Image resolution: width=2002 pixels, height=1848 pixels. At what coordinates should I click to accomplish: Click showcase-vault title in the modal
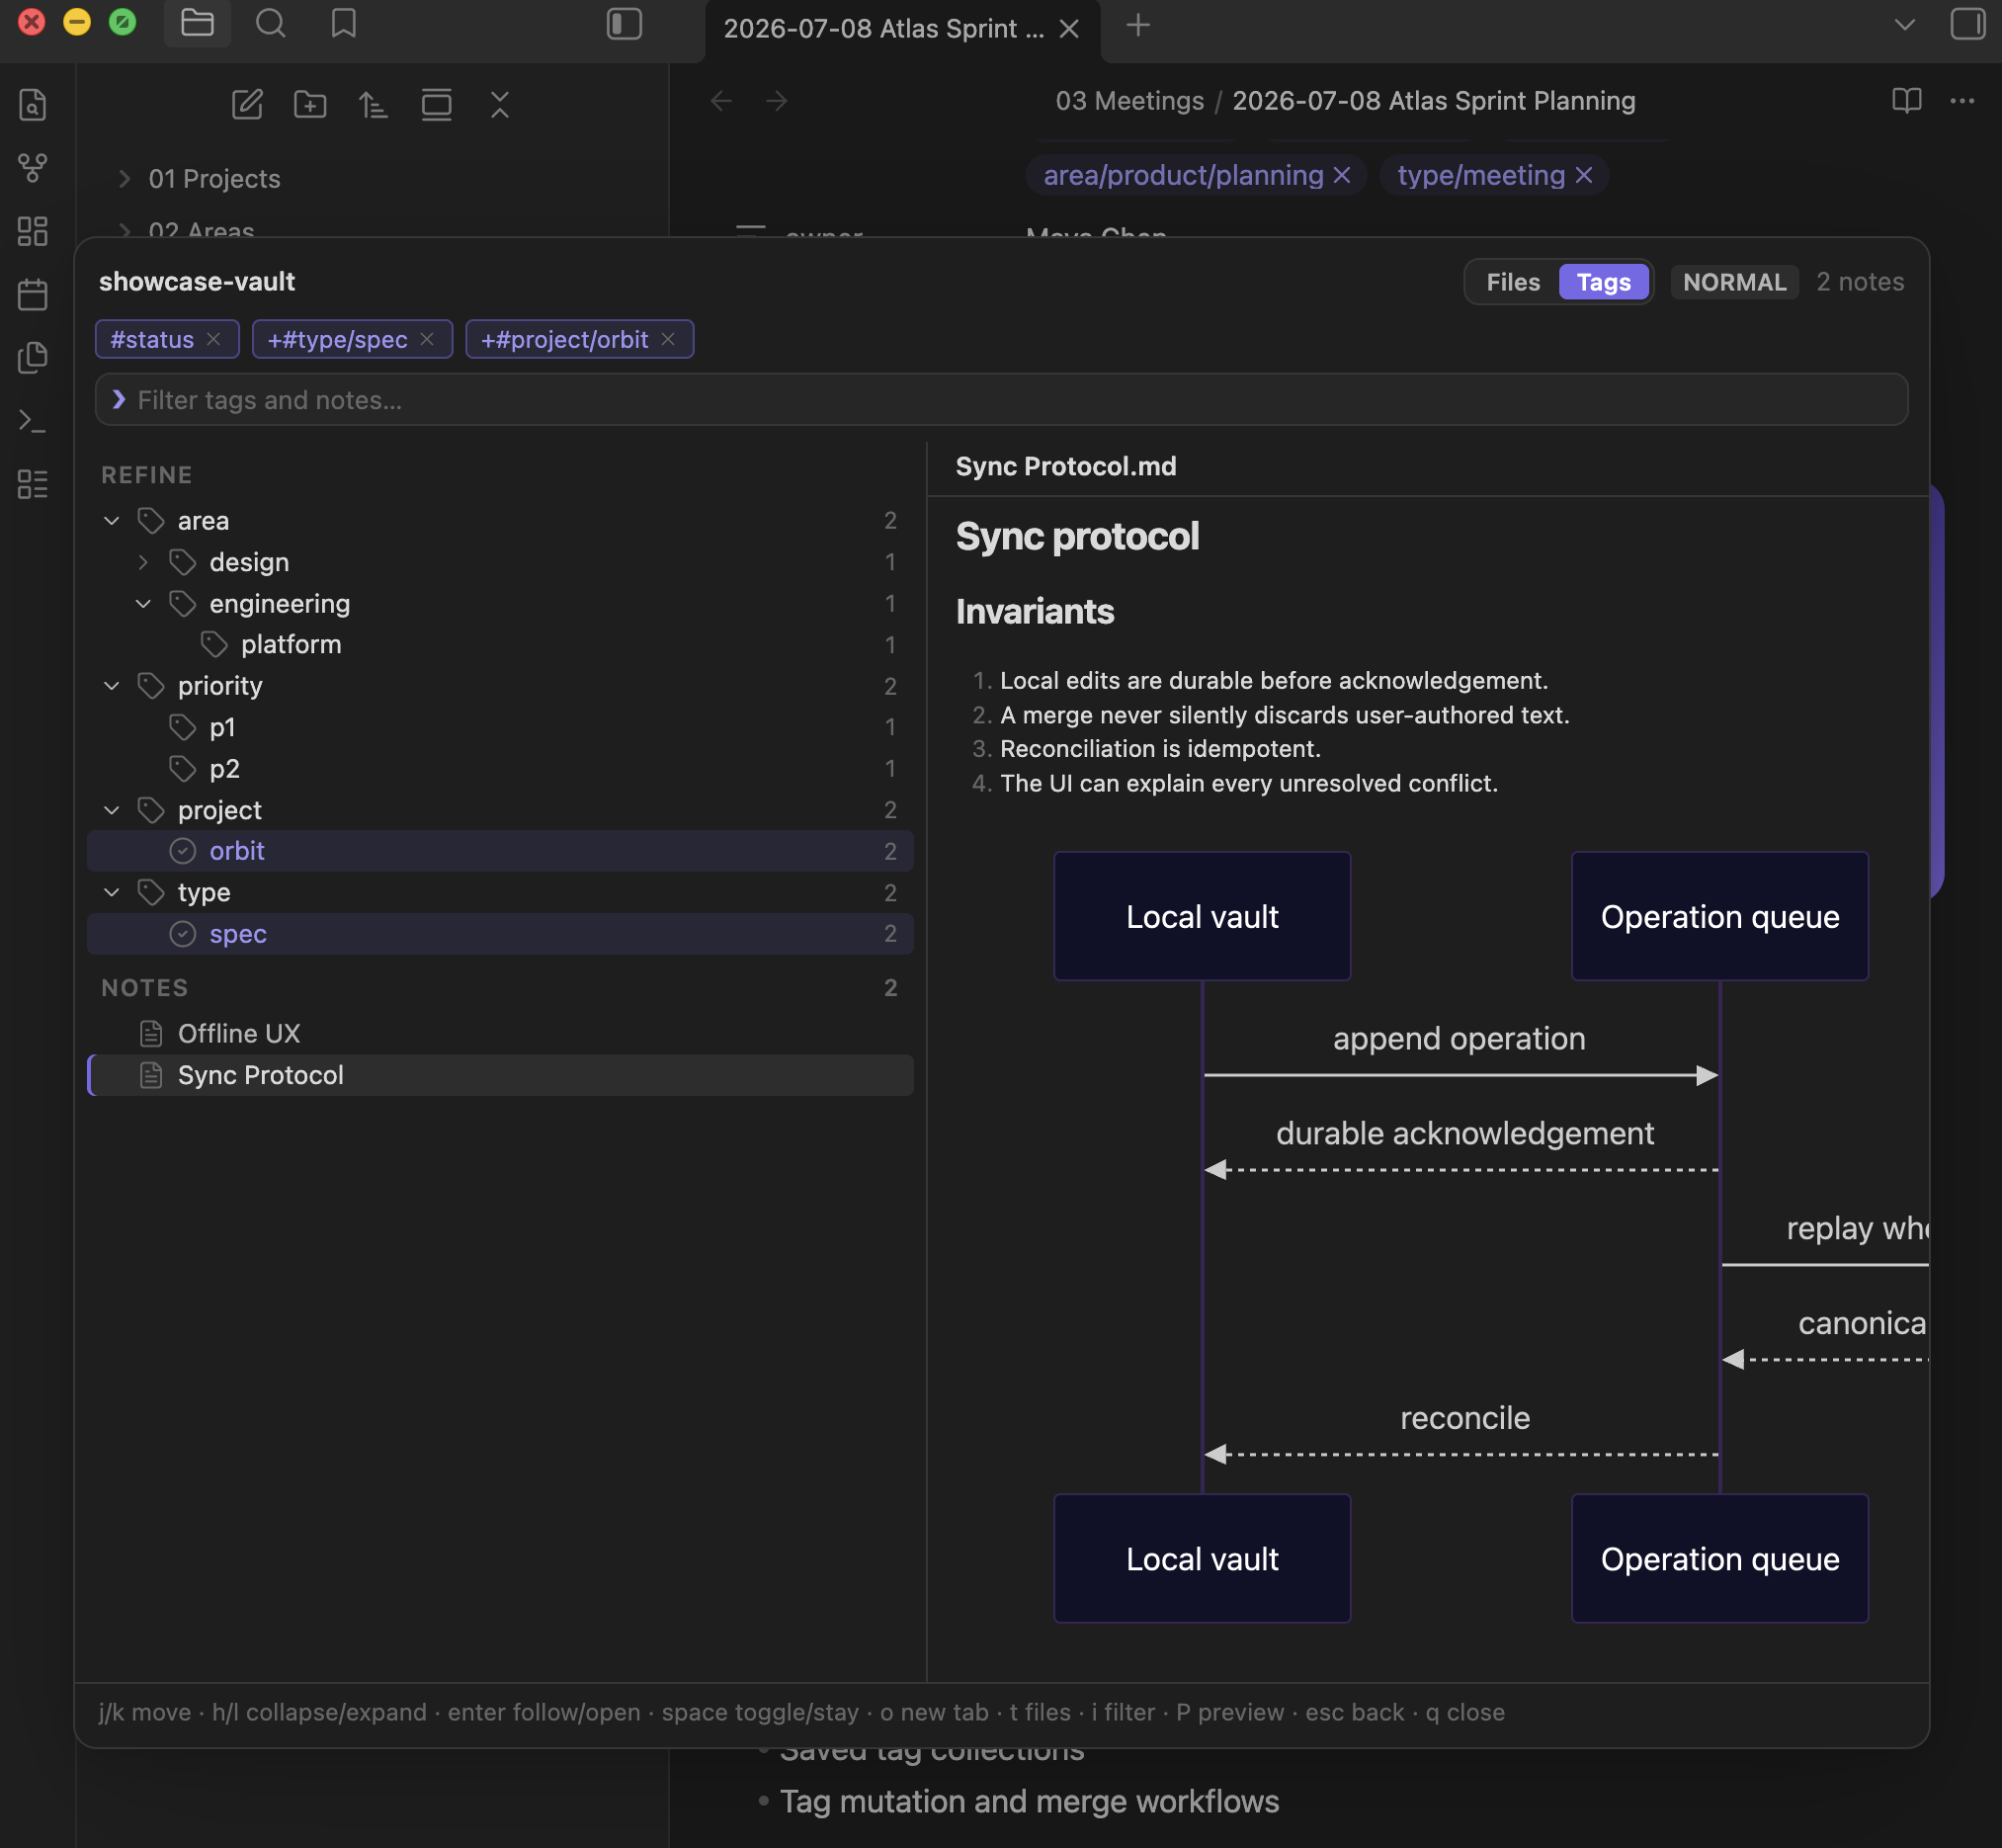coord(197,282)
